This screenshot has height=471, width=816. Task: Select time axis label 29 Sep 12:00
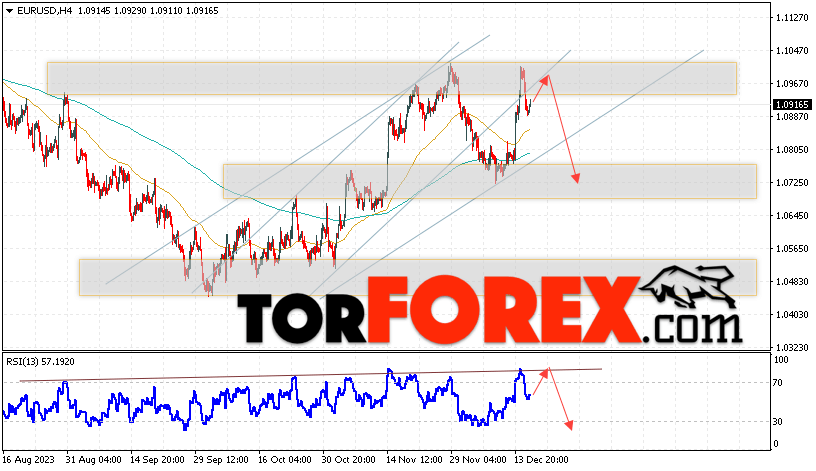click(221, 460)
